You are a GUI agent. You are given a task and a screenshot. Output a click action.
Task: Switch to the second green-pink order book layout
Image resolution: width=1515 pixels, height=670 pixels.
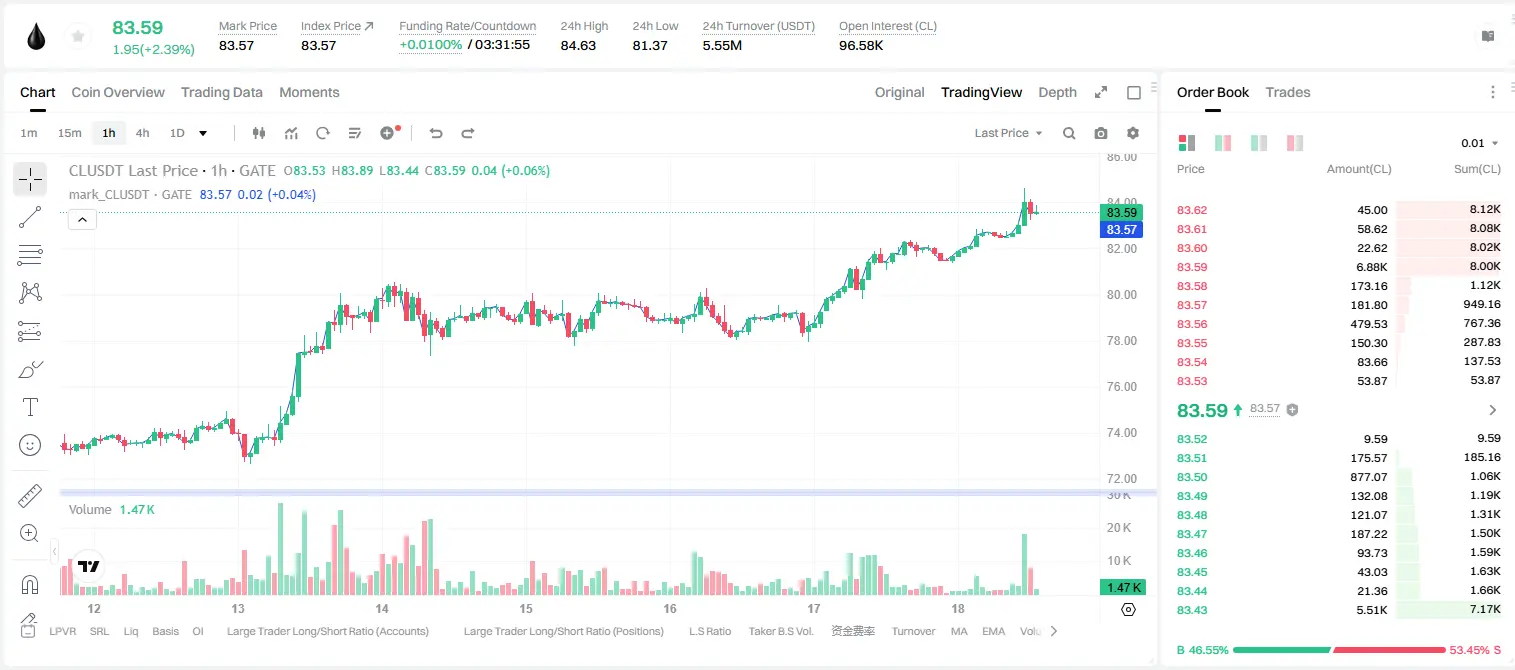pos(1223,143)
